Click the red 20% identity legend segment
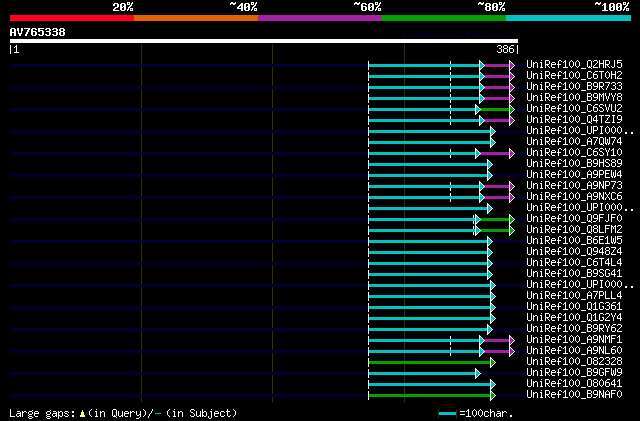Viewport: 640px width, 421px height. coord(72,18)
